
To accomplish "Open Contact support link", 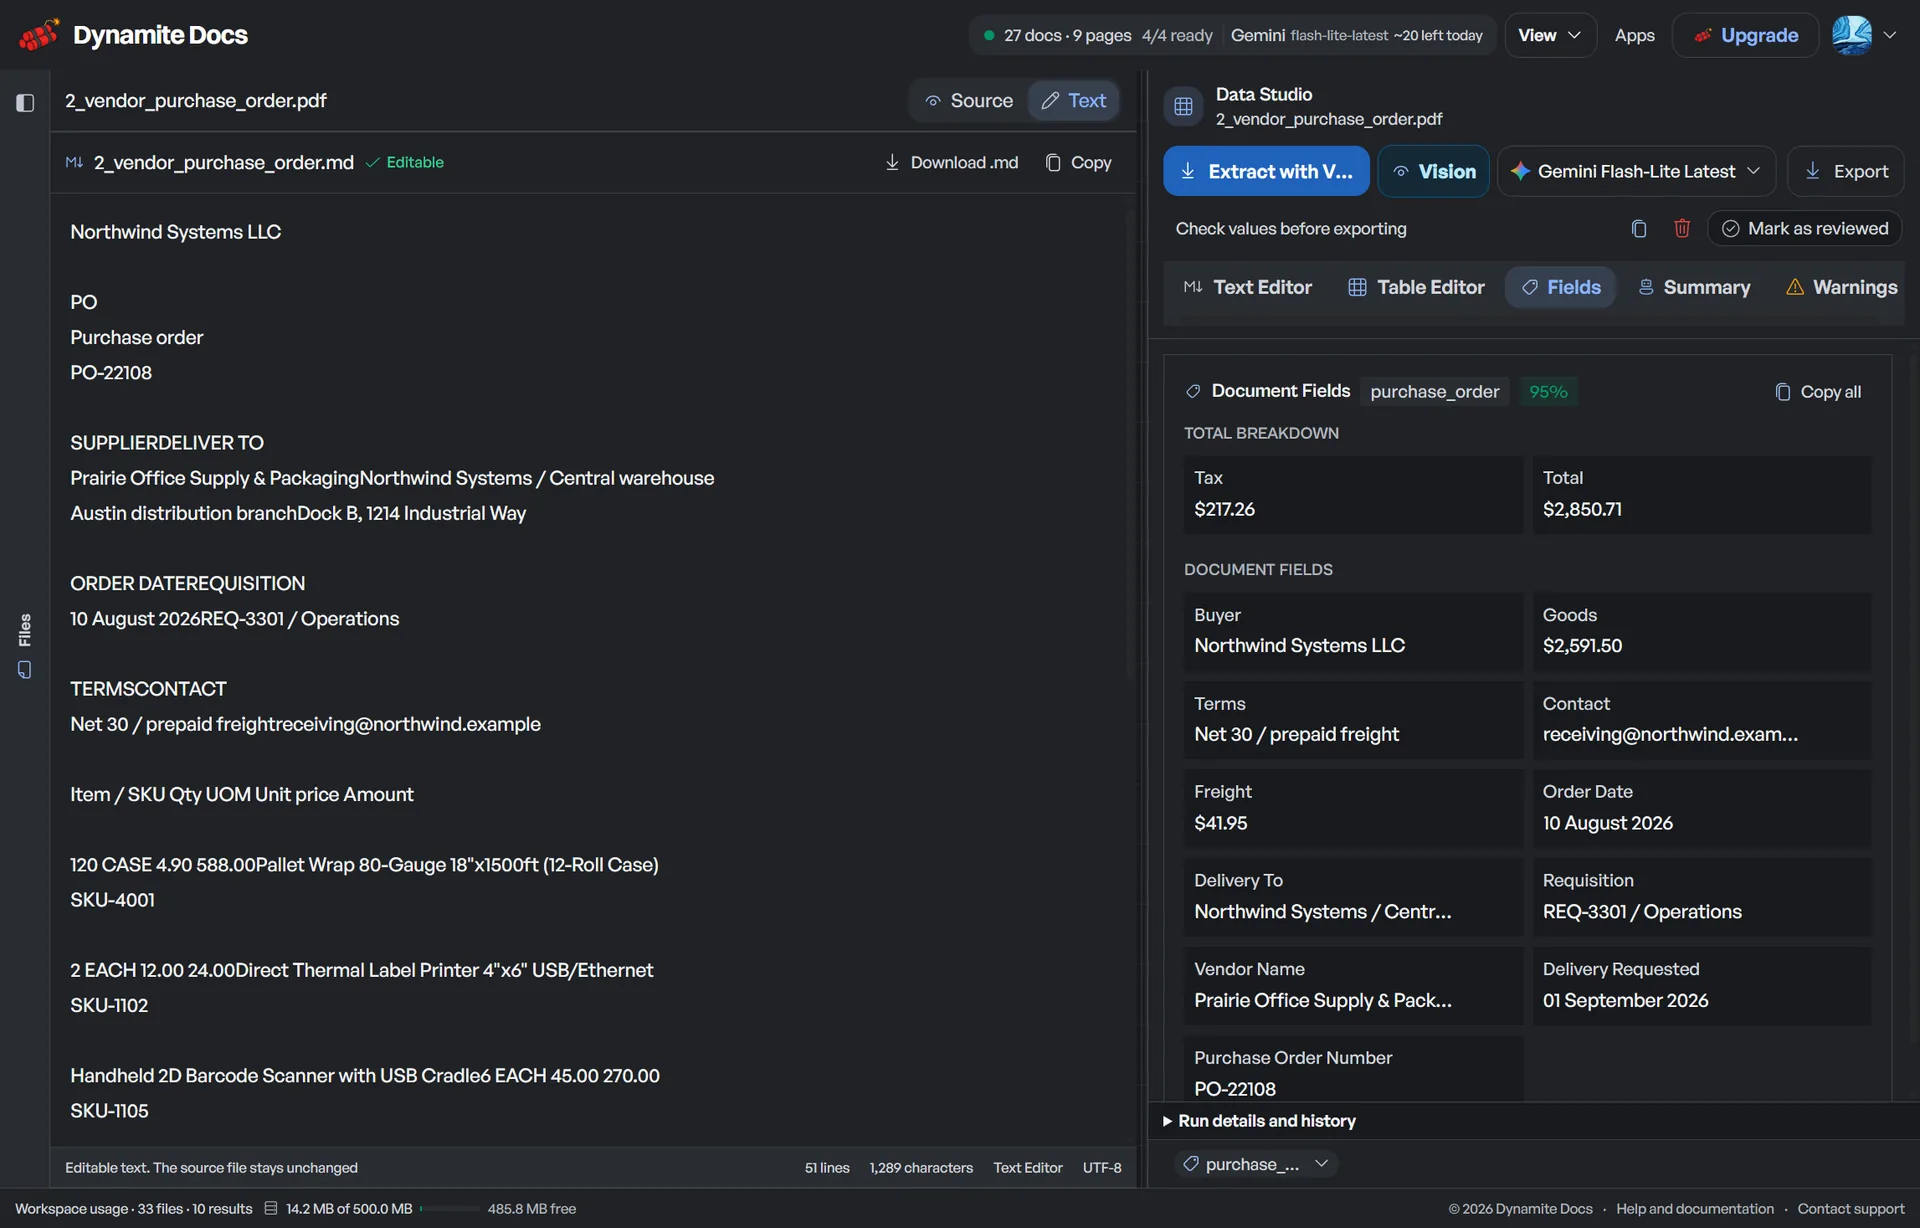I will (x=1851, y=1208).
